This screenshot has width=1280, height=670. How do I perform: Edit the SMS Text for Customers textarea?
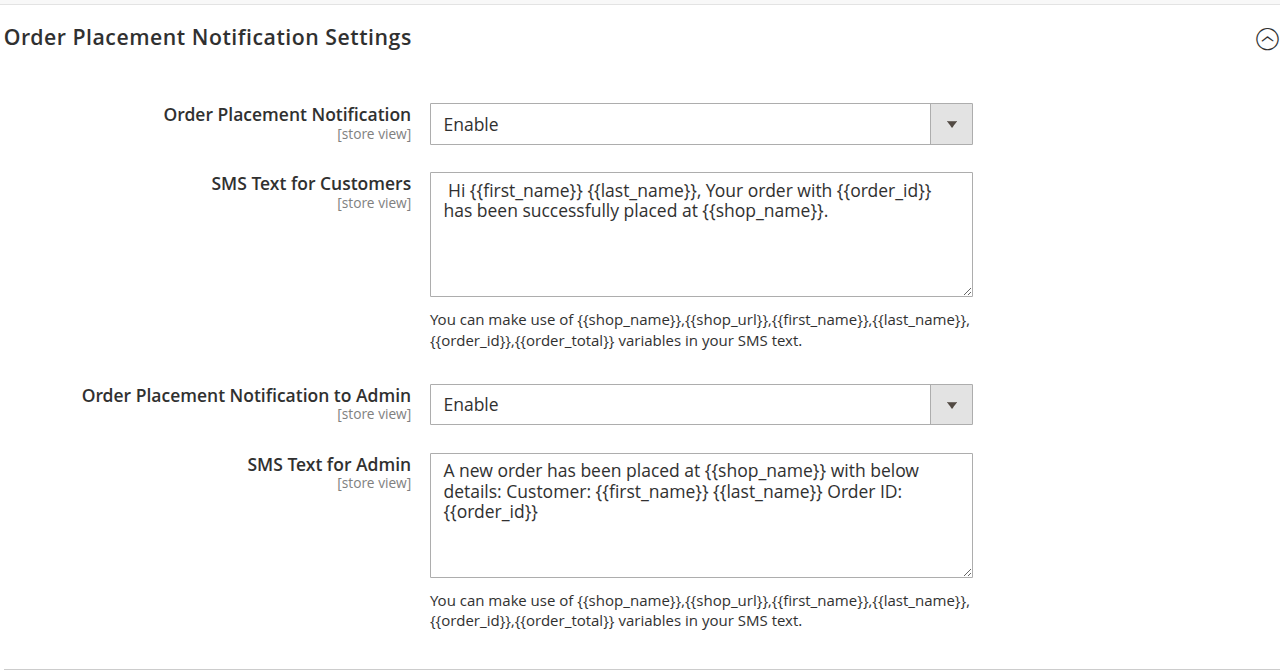(x=701, y=235)
